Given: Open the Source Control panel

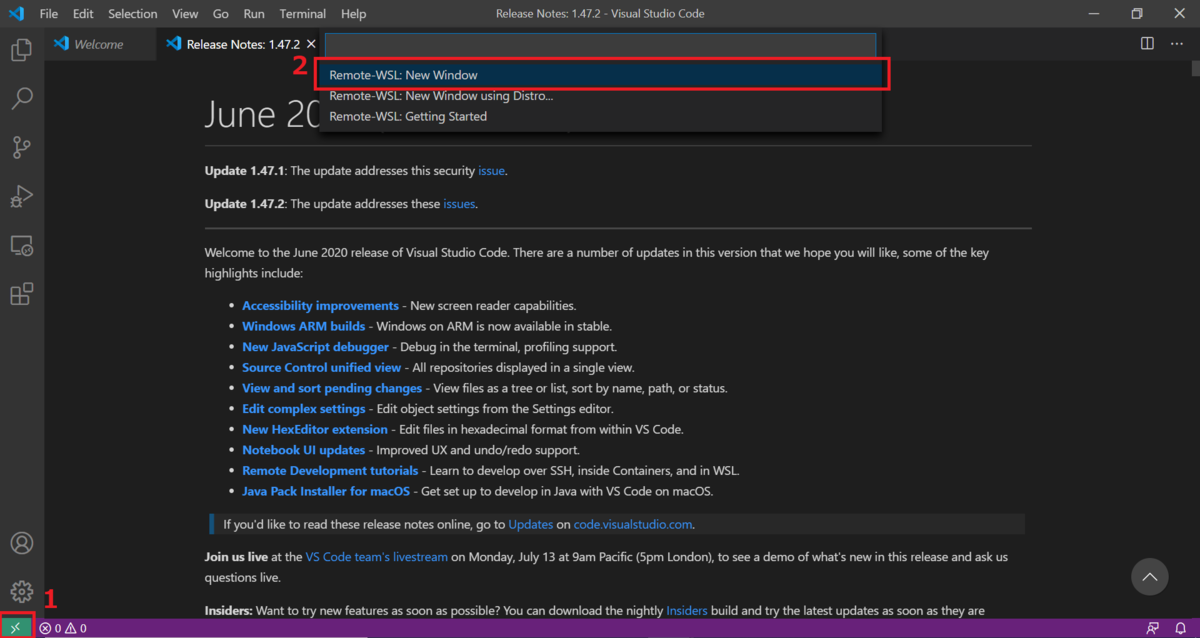Looking at the screenshot, I should (21, 146).
